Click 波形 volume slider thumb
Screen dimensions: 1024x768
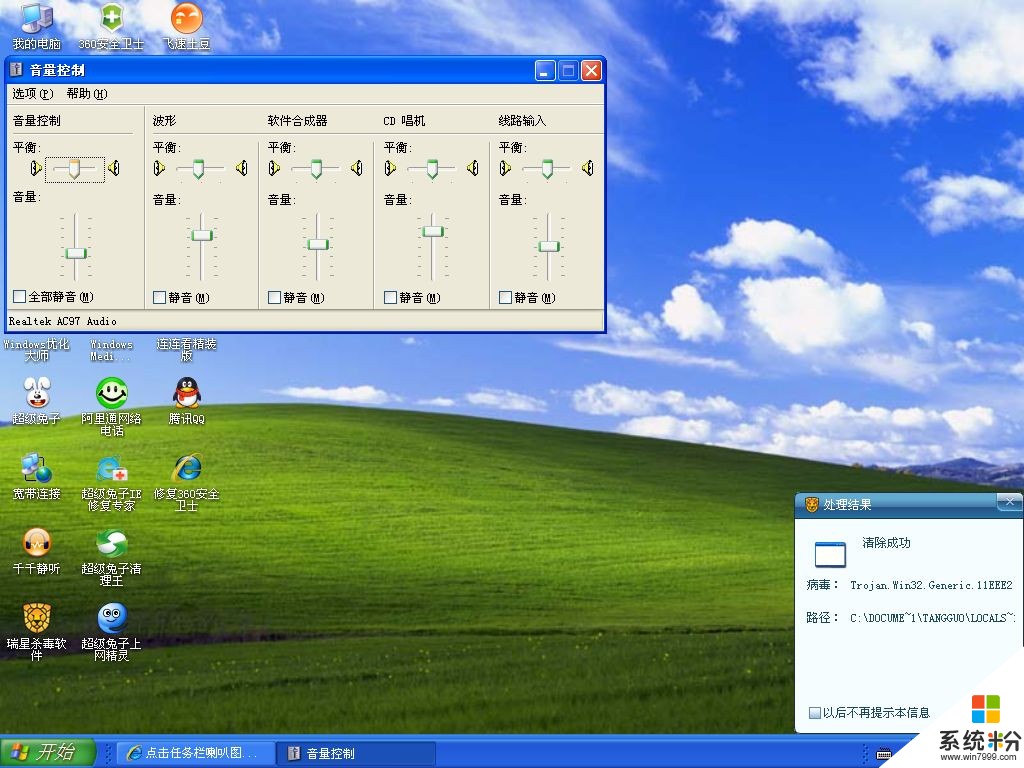[x=202, y=236]
